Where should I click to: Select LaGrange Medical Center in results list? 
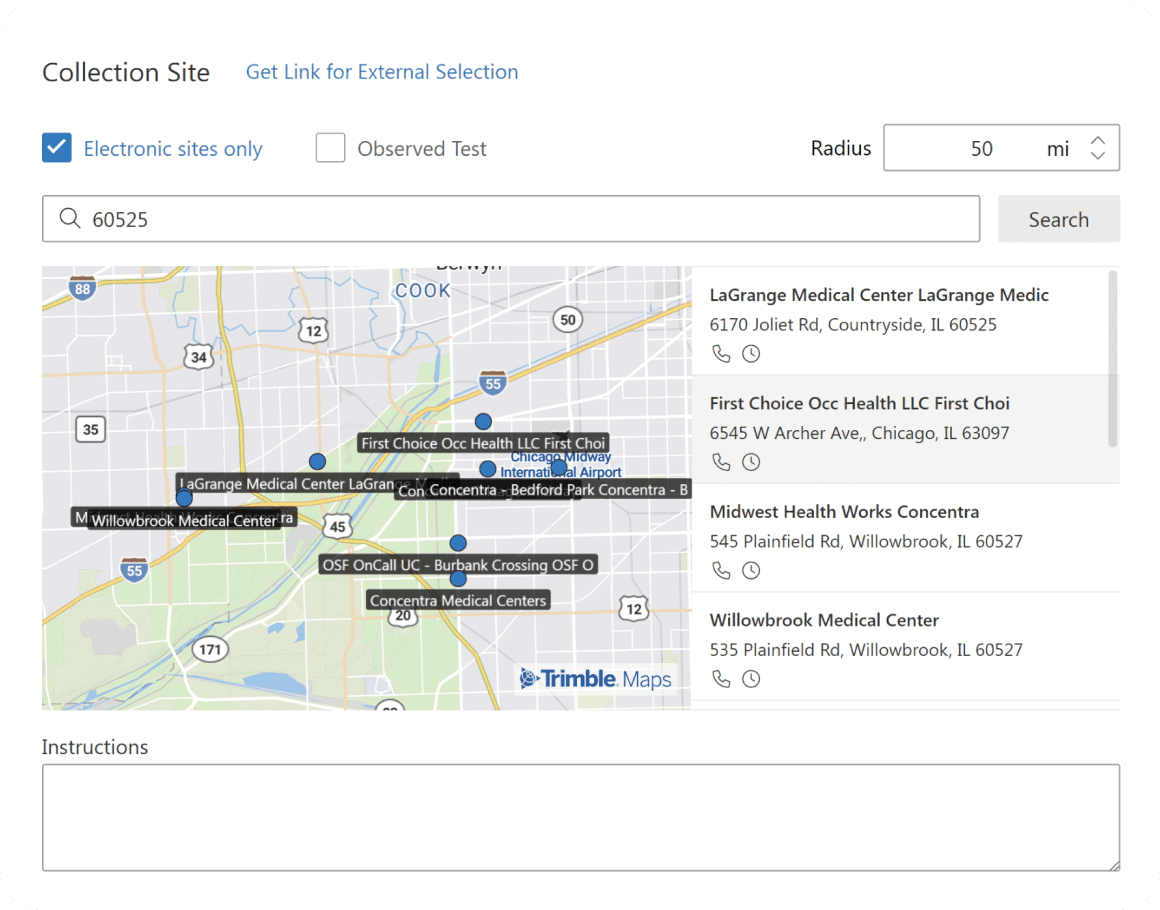click(x=906, y=321)
